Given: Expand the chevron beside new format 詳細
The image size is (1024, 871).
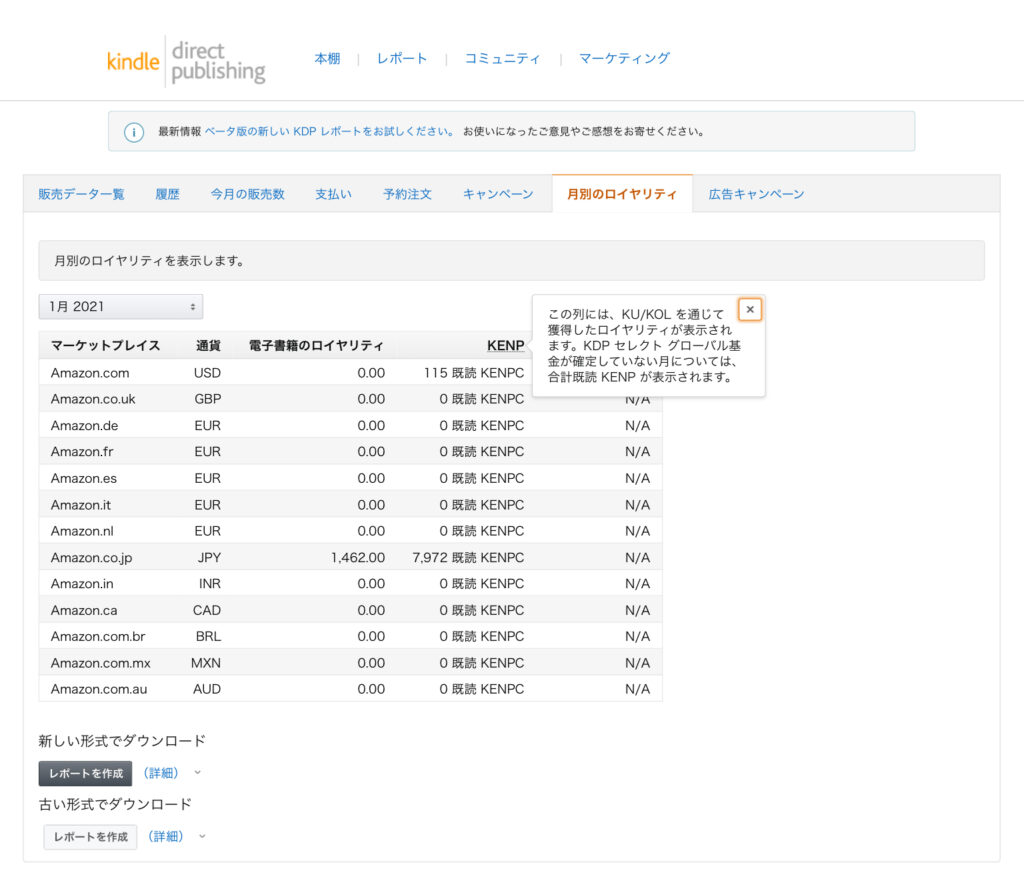Looking at the screenshot, I should coord(197,773).
